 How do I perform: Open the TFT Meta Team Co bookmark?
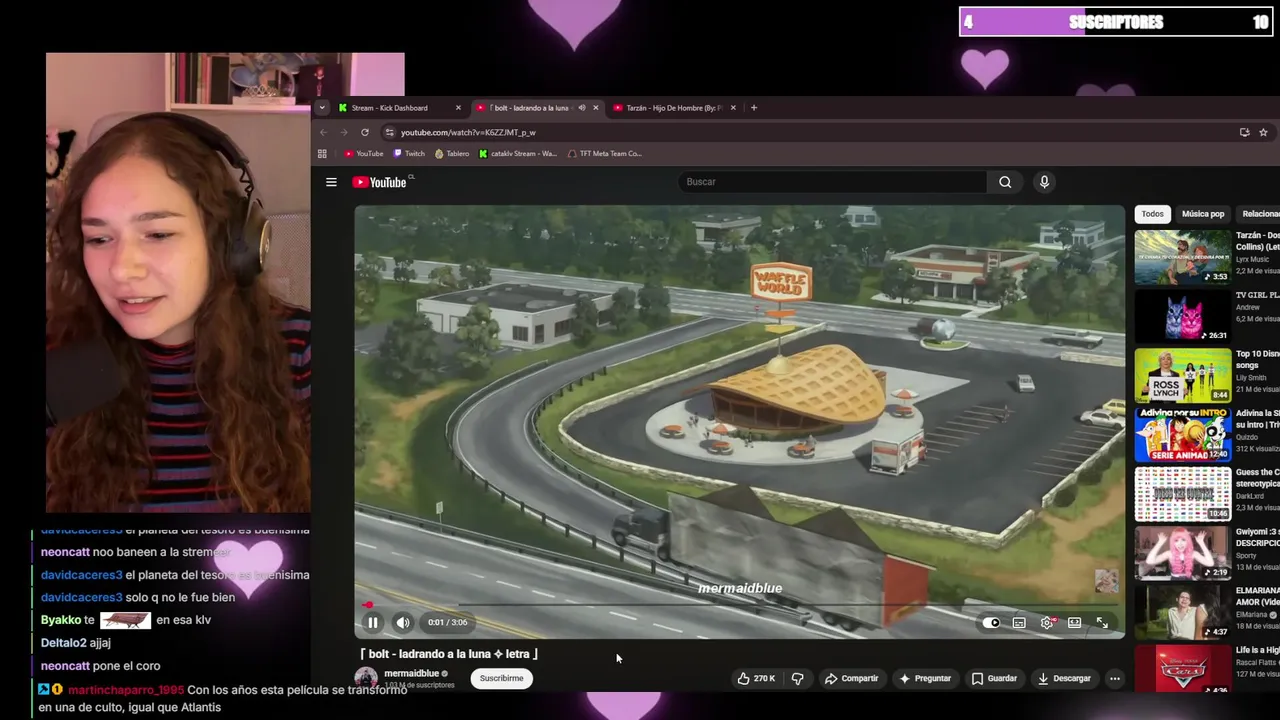coord(604,154)
